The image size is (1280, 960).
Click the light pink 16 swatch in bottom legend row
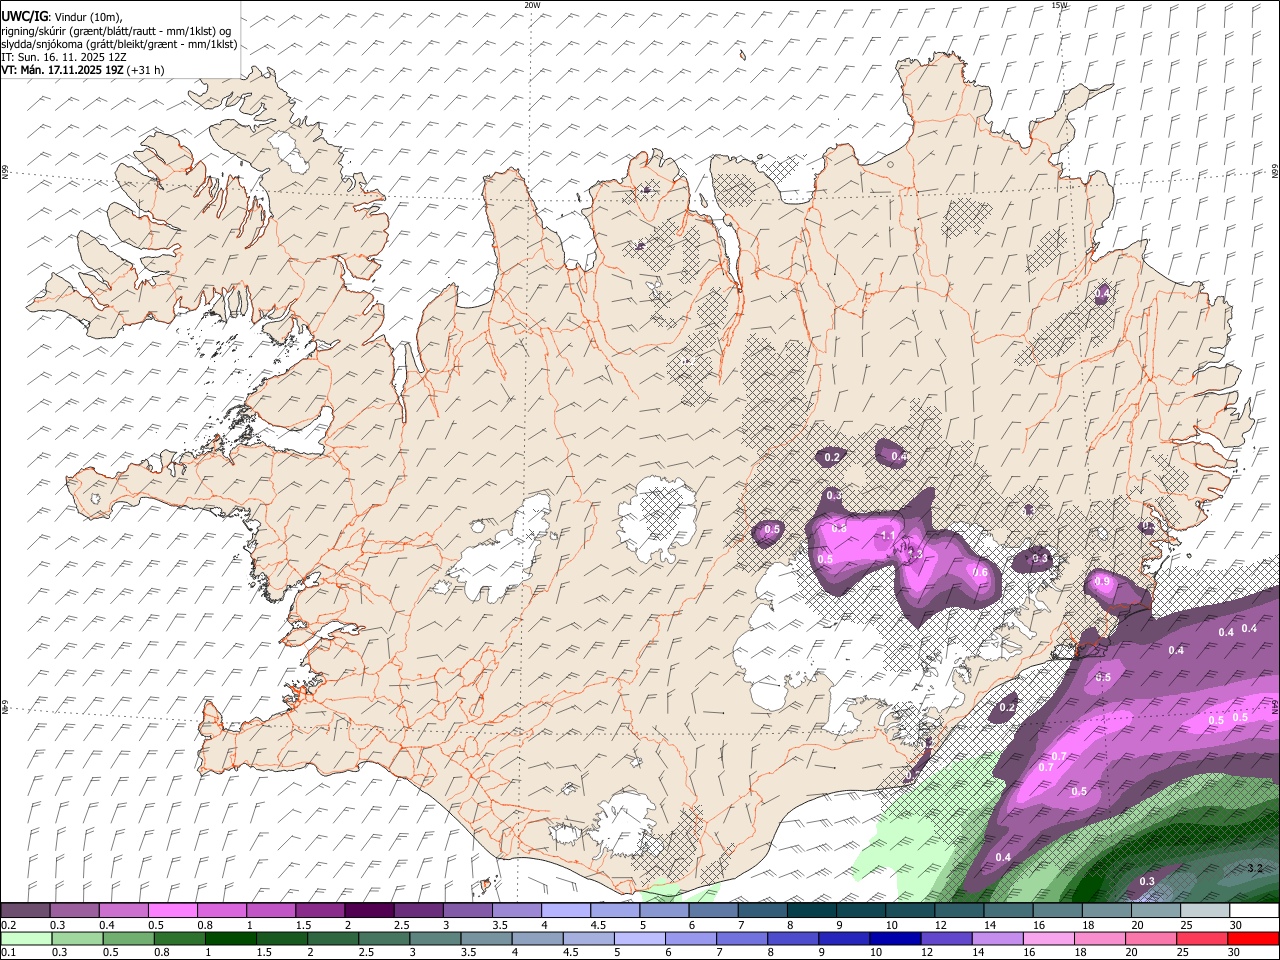click(1049, 938)
